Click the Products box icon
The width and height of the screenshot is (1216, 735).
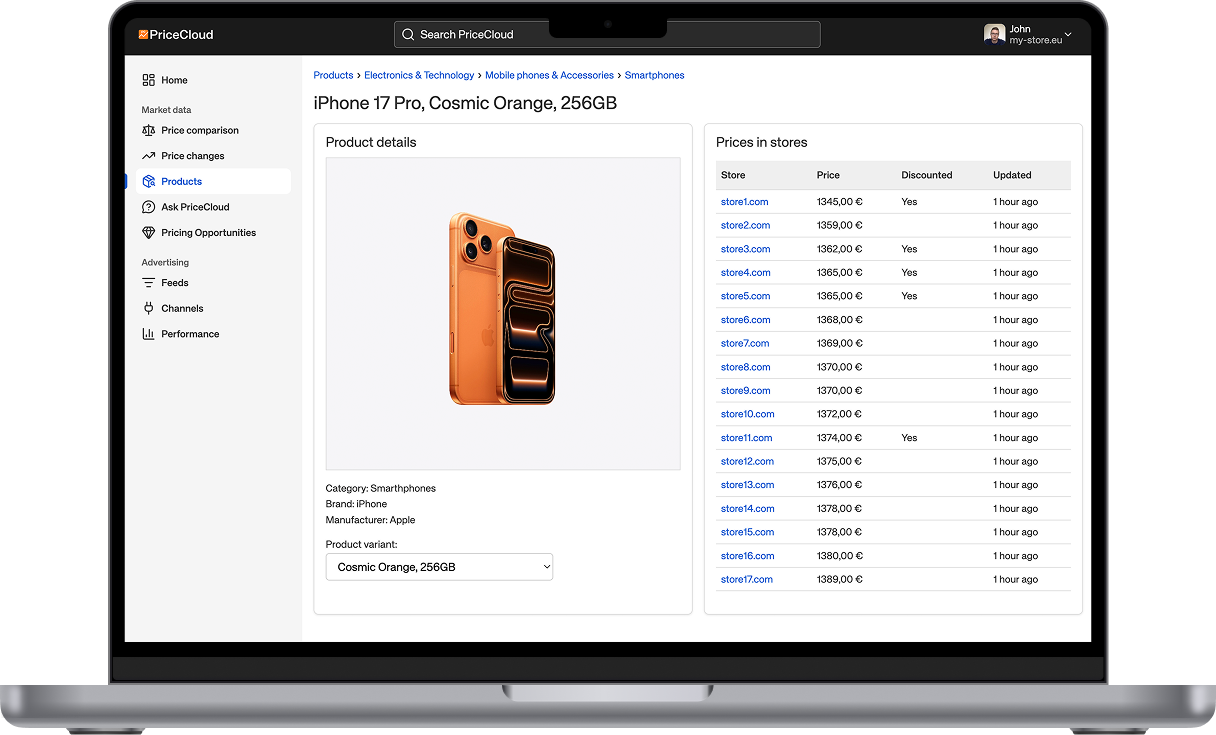pyautogui.click(x=148, y=182)
